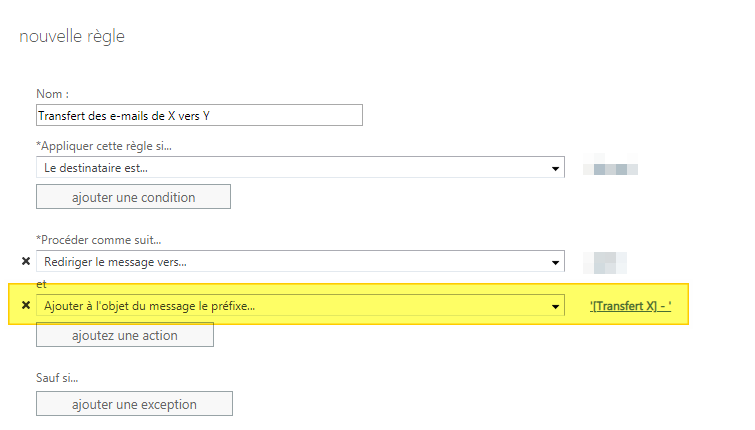Add an exception with "ajouter une exception"
Viewport: 755px width, 430px height.
134,404
